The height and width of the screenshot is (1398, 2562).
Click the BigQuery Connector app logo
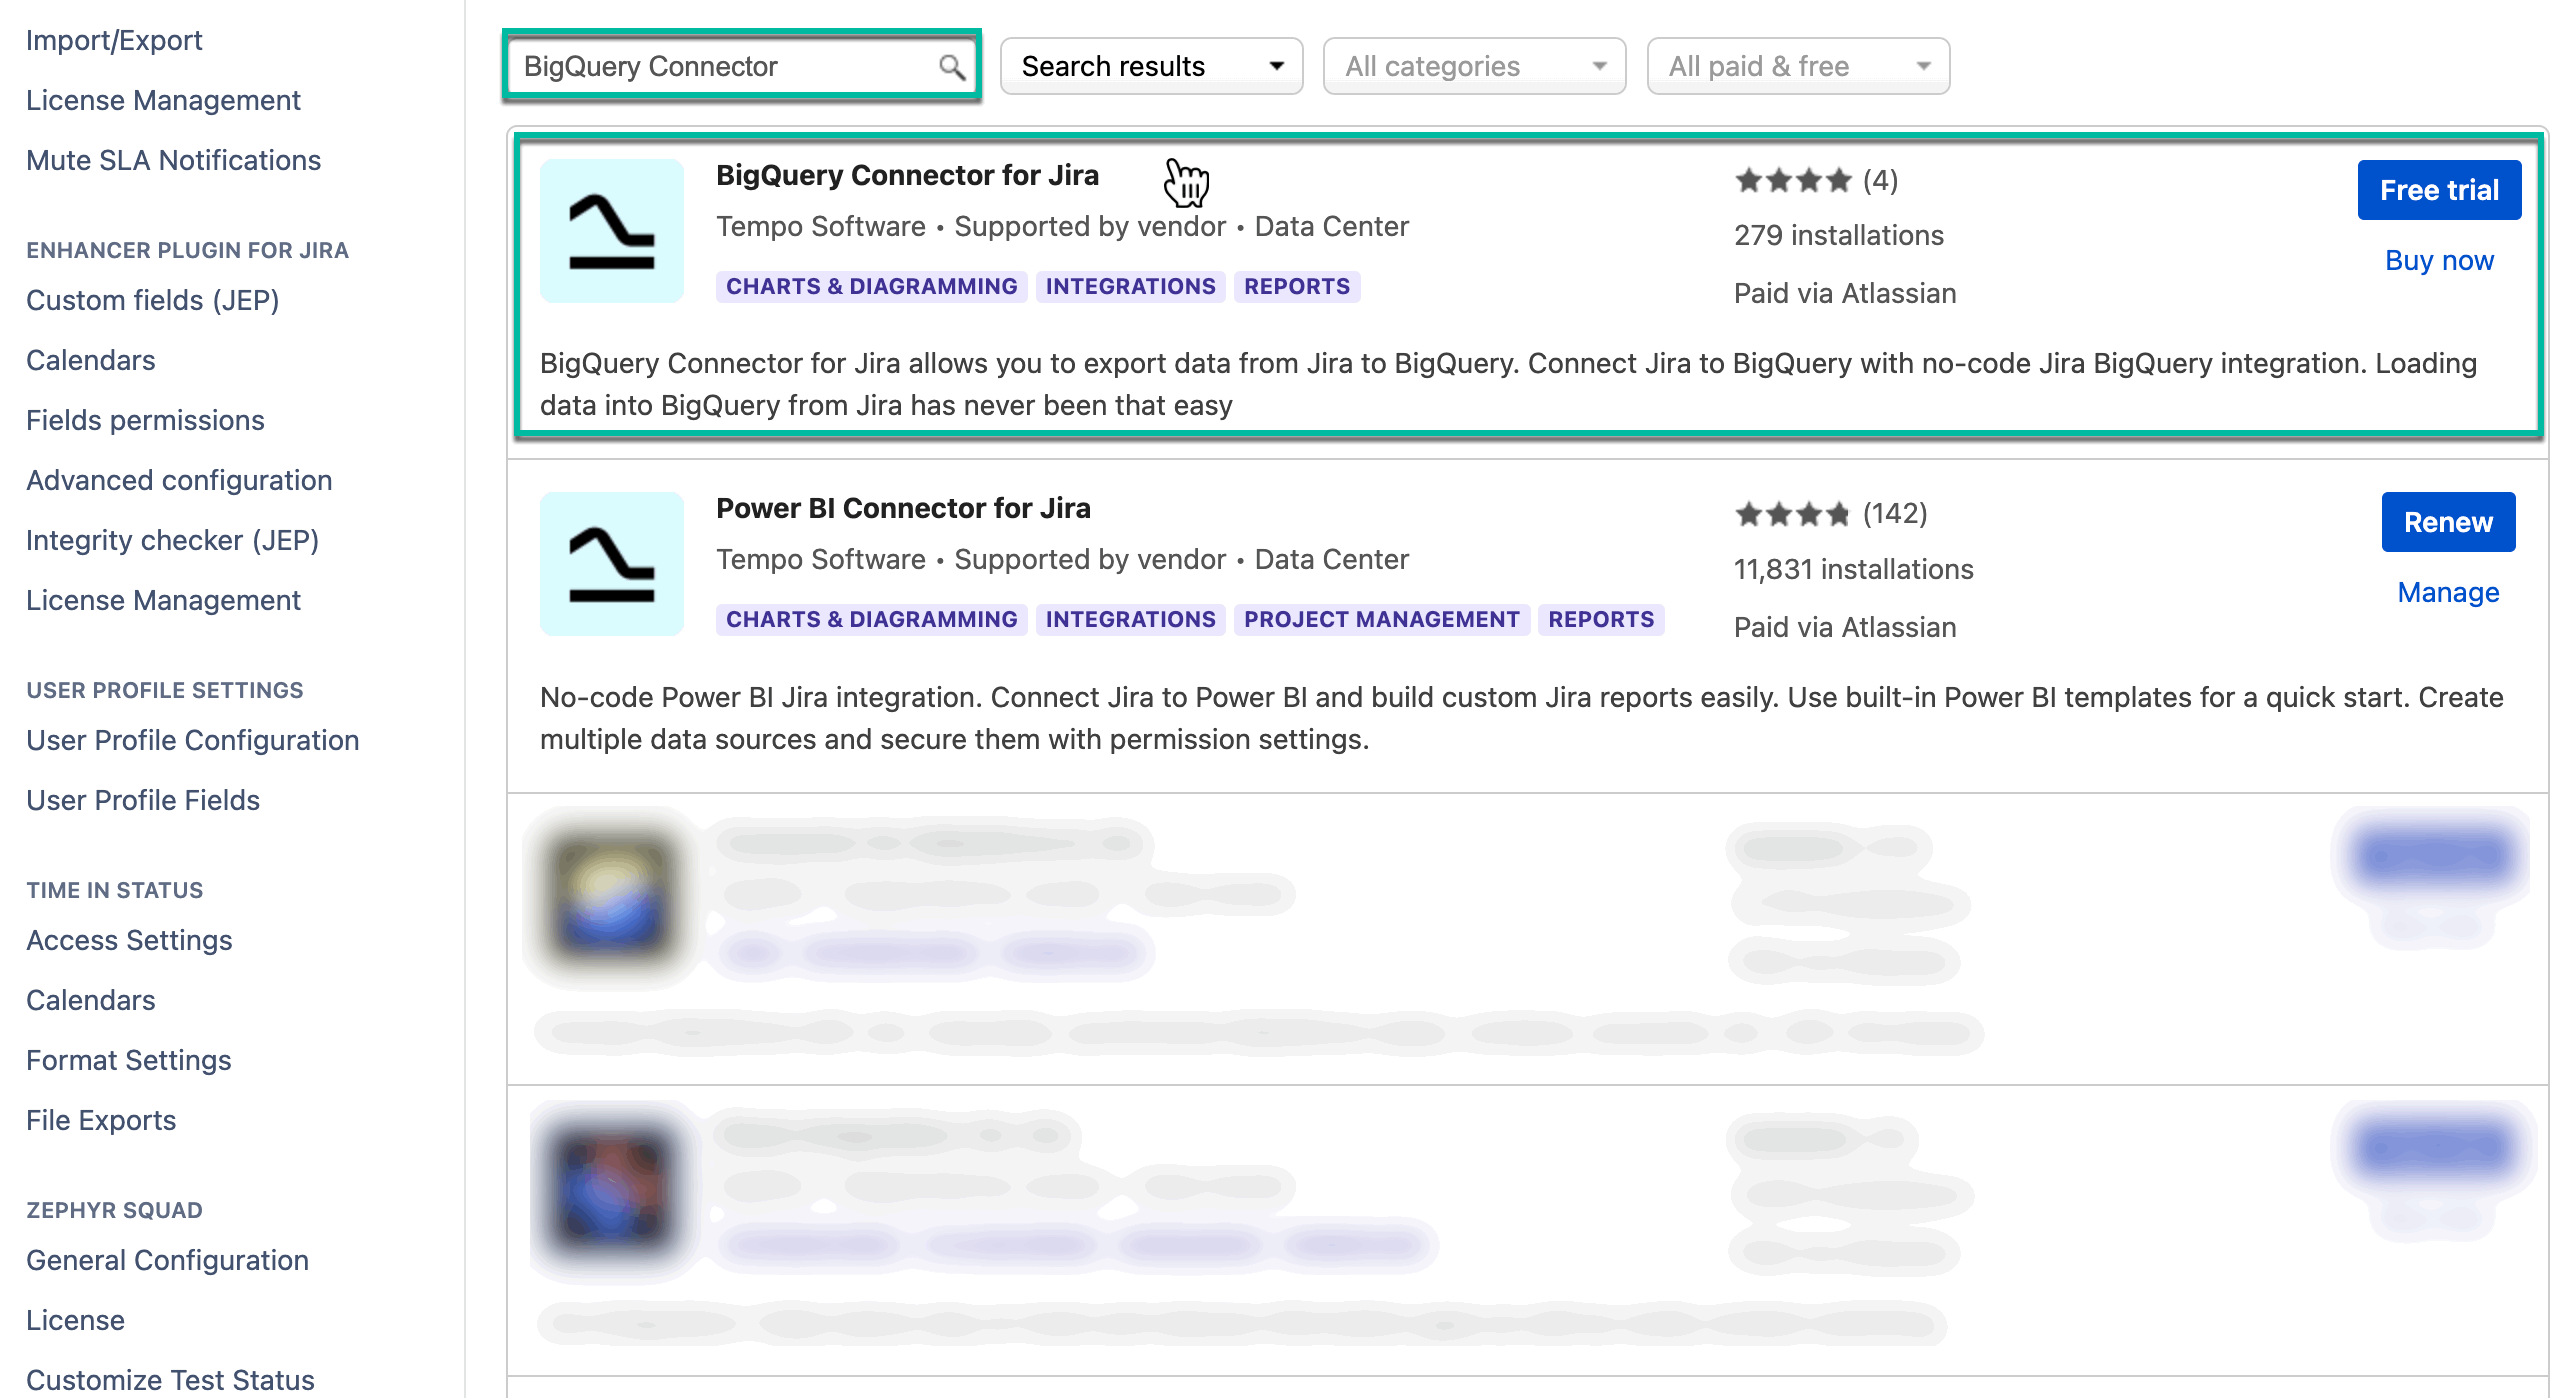(x=611, y=231)
